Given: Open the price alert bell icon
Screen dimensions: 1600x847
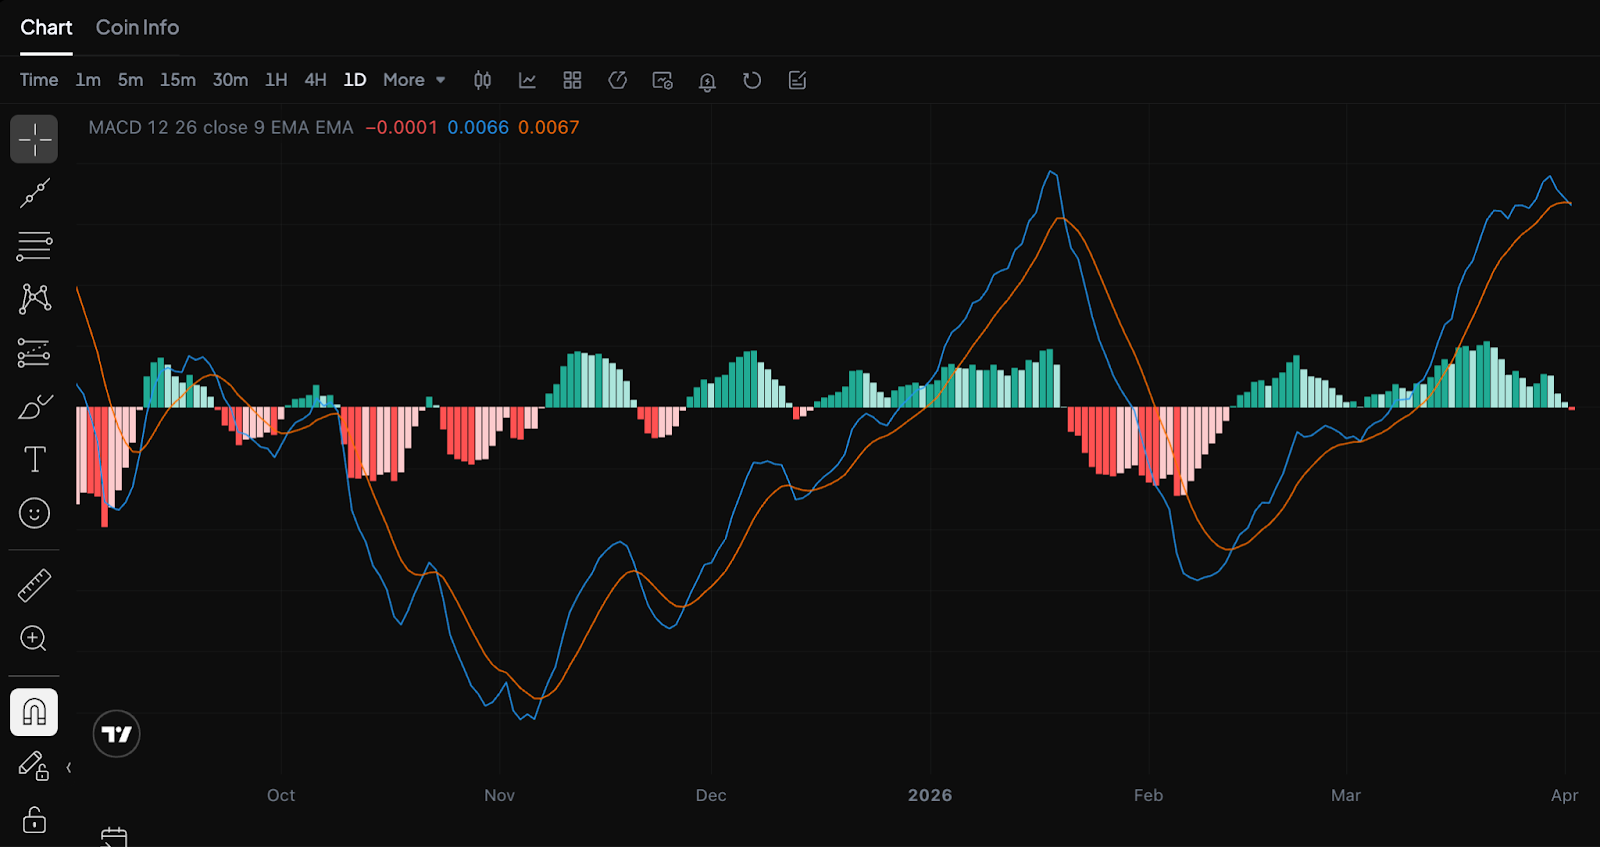Looking at the screenshot, I should pos(707,81).
